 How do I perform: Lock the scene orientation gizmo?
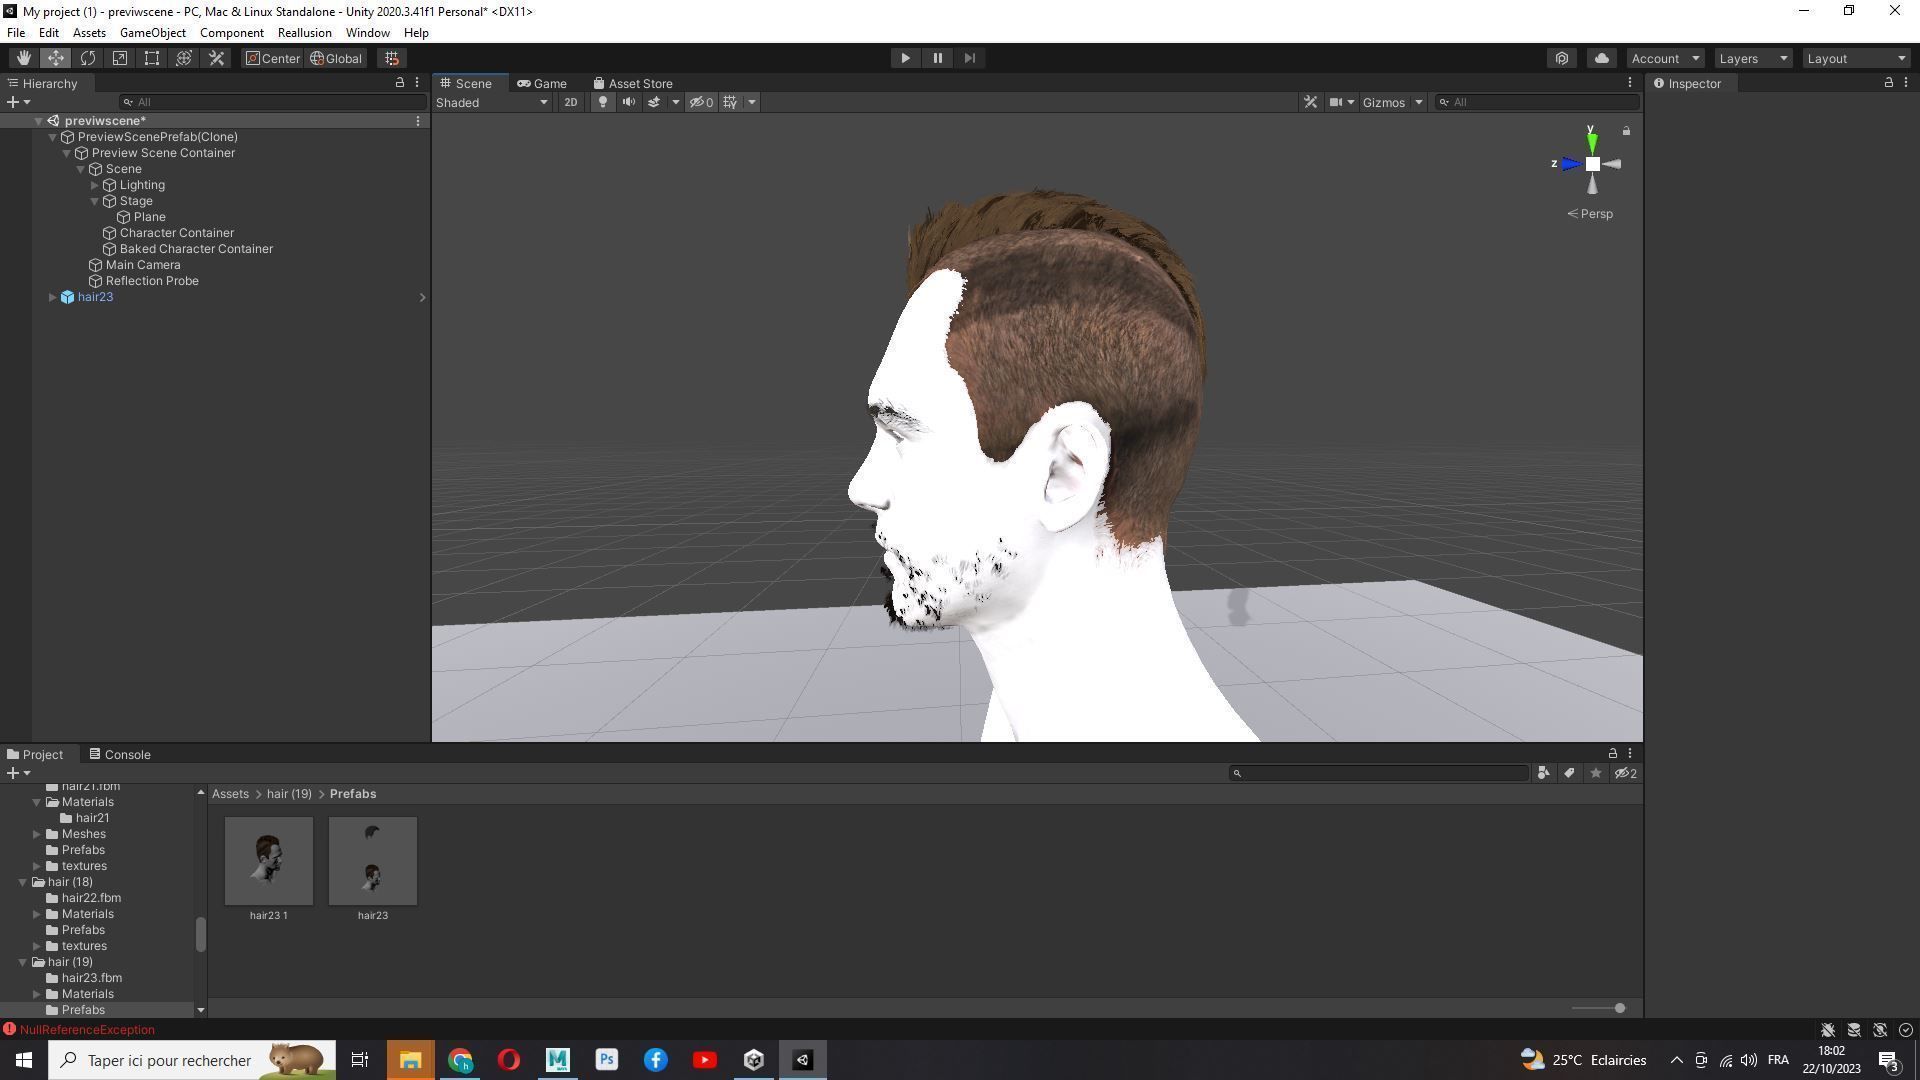coord(1626,131)
